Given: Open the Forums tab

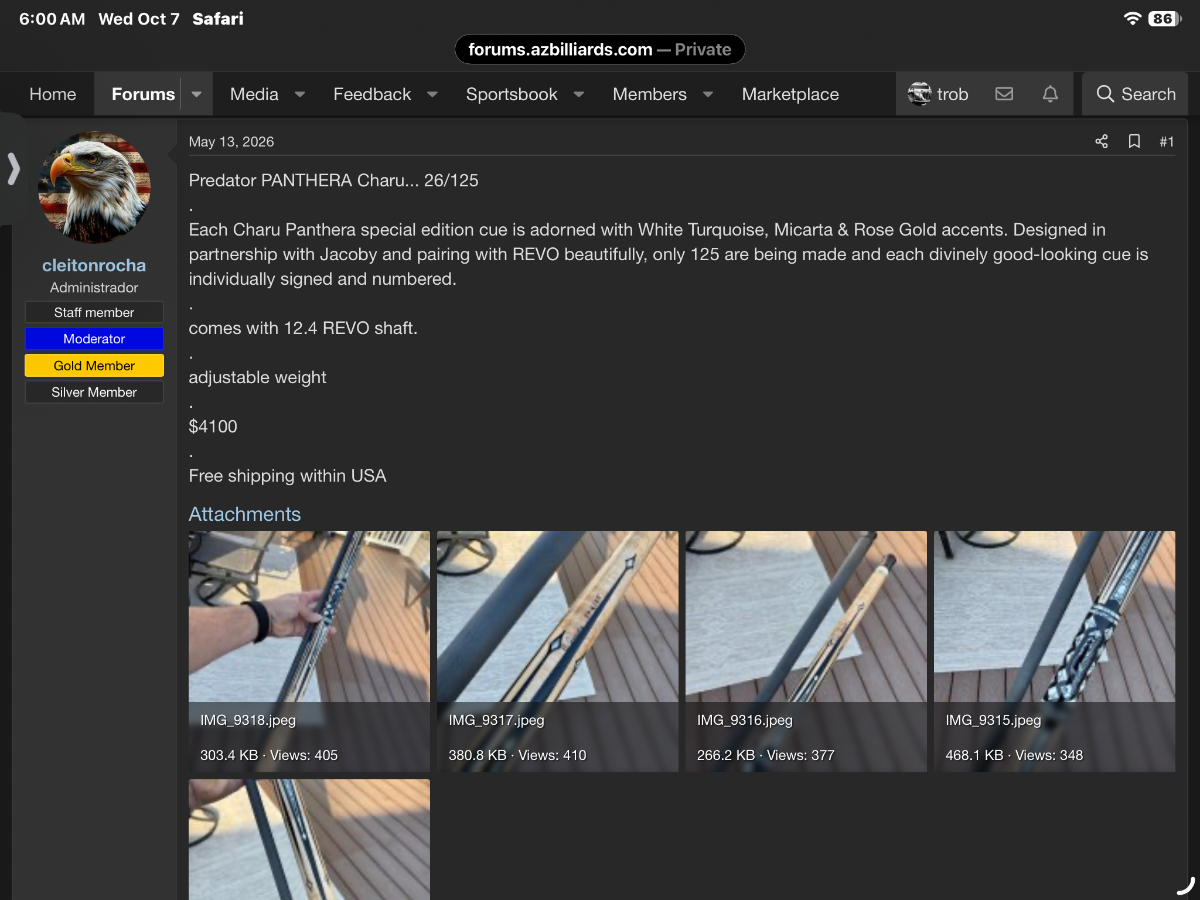Looking at the screenshot, I should tap(143, 94).
